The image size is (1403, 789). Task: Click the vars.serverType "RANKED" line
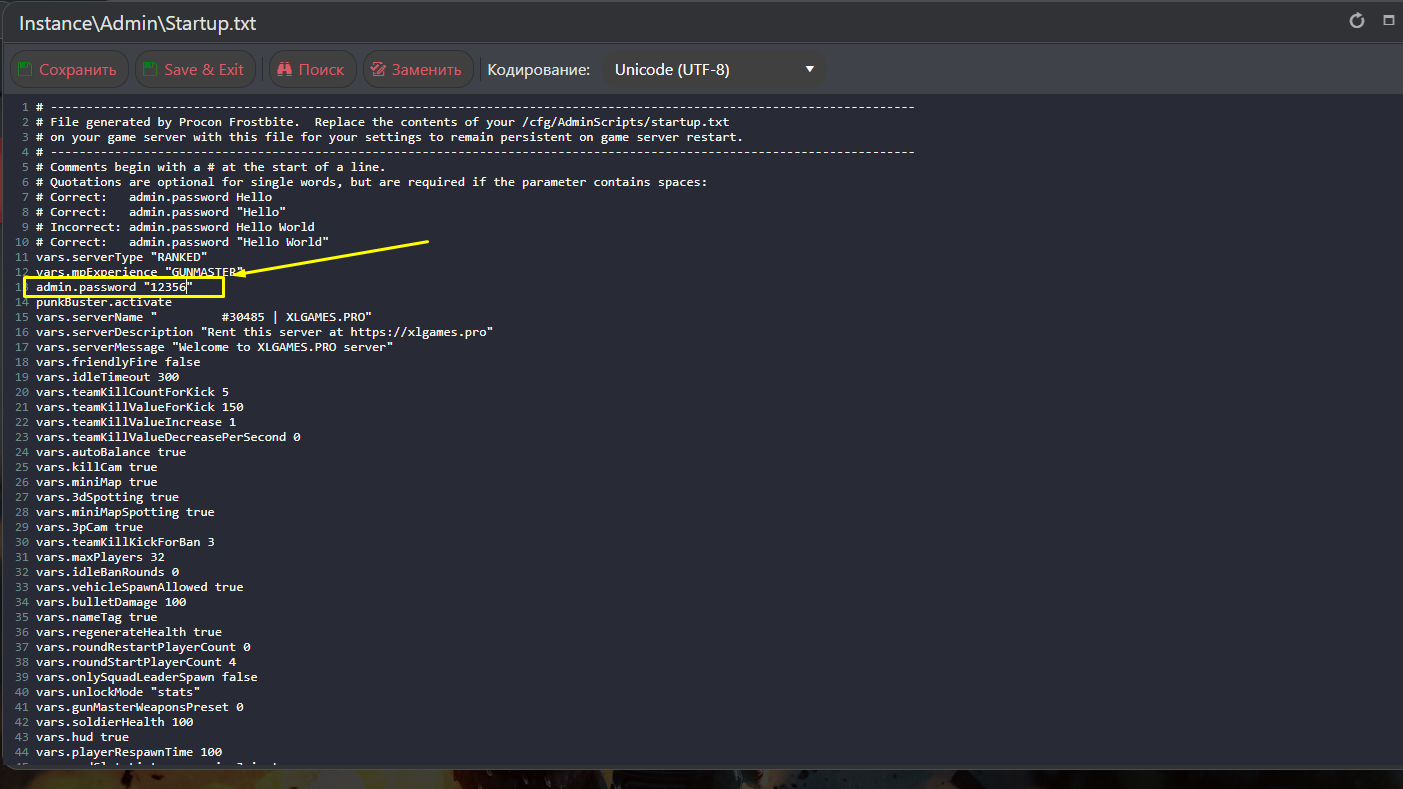point(121,257)
